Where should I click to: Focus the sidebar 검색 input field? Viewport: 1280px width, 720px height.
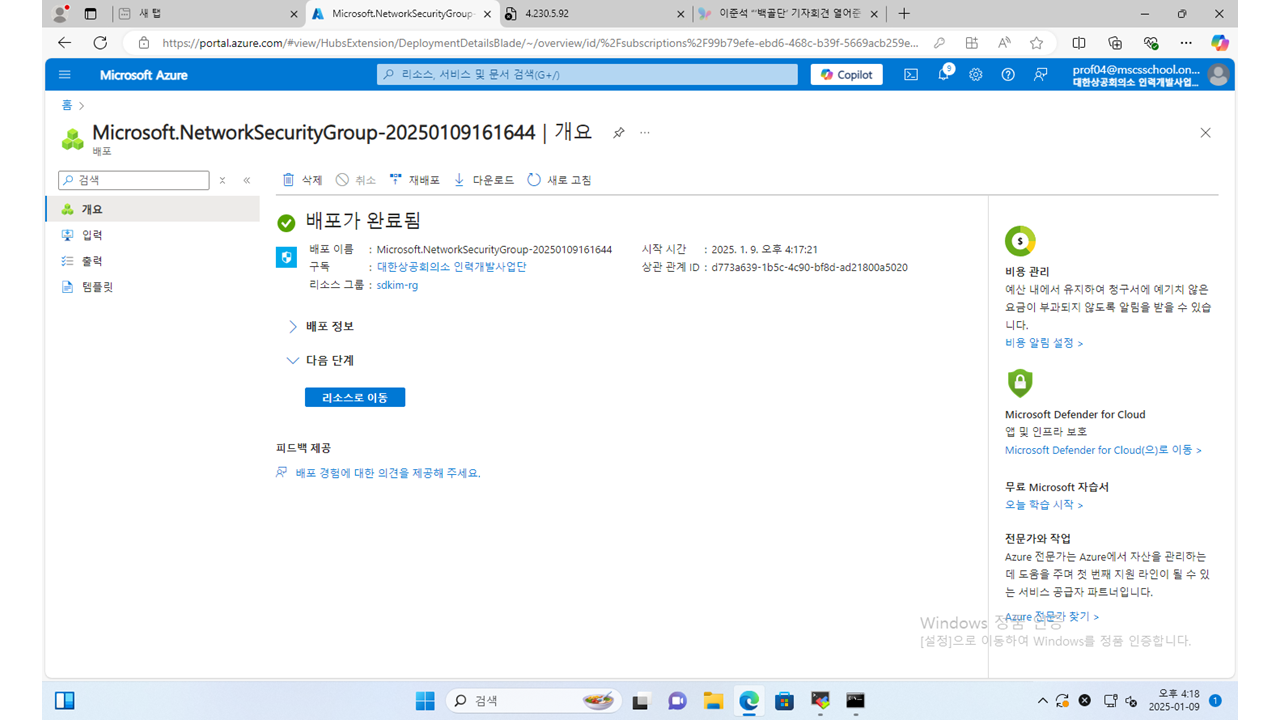(134, 181)
